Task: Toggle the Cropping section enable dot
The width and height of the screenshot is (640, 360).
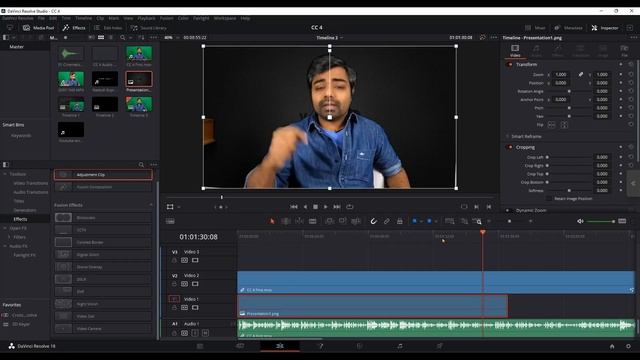Action: coord(510,147)
